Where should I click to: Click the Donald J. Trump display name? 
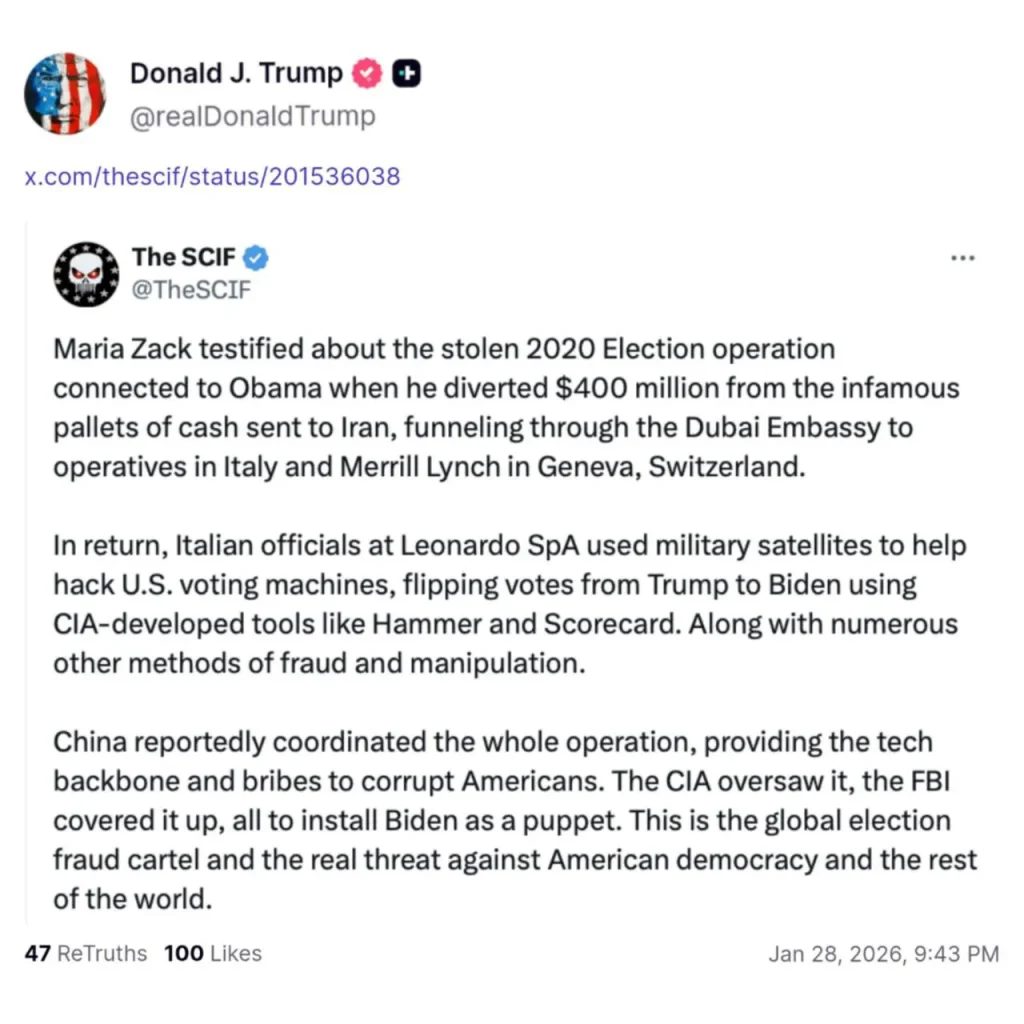coord(236,73)
